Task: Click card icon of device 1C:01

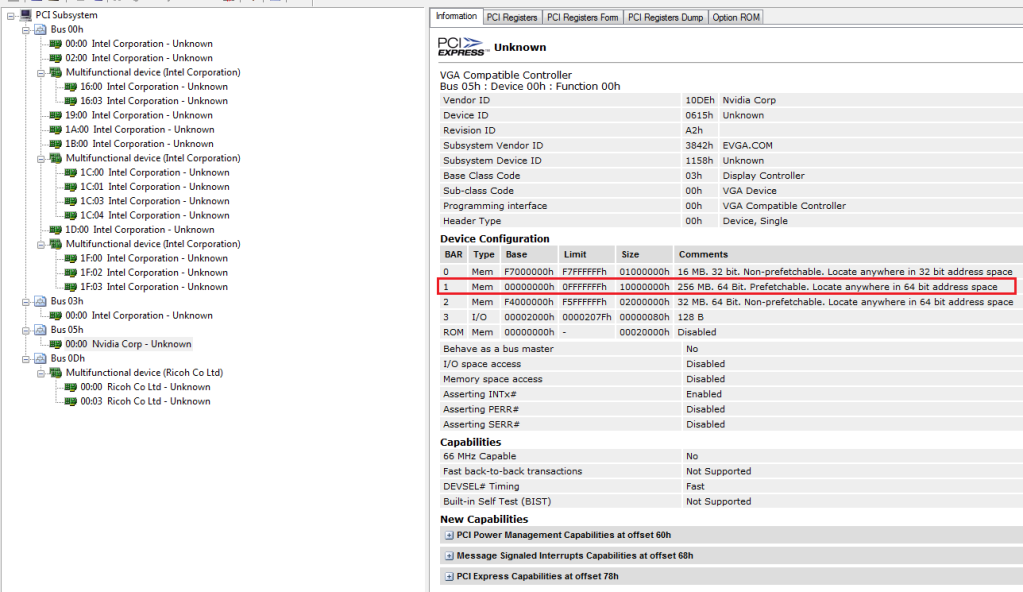Action: click(x=70, y=187)
